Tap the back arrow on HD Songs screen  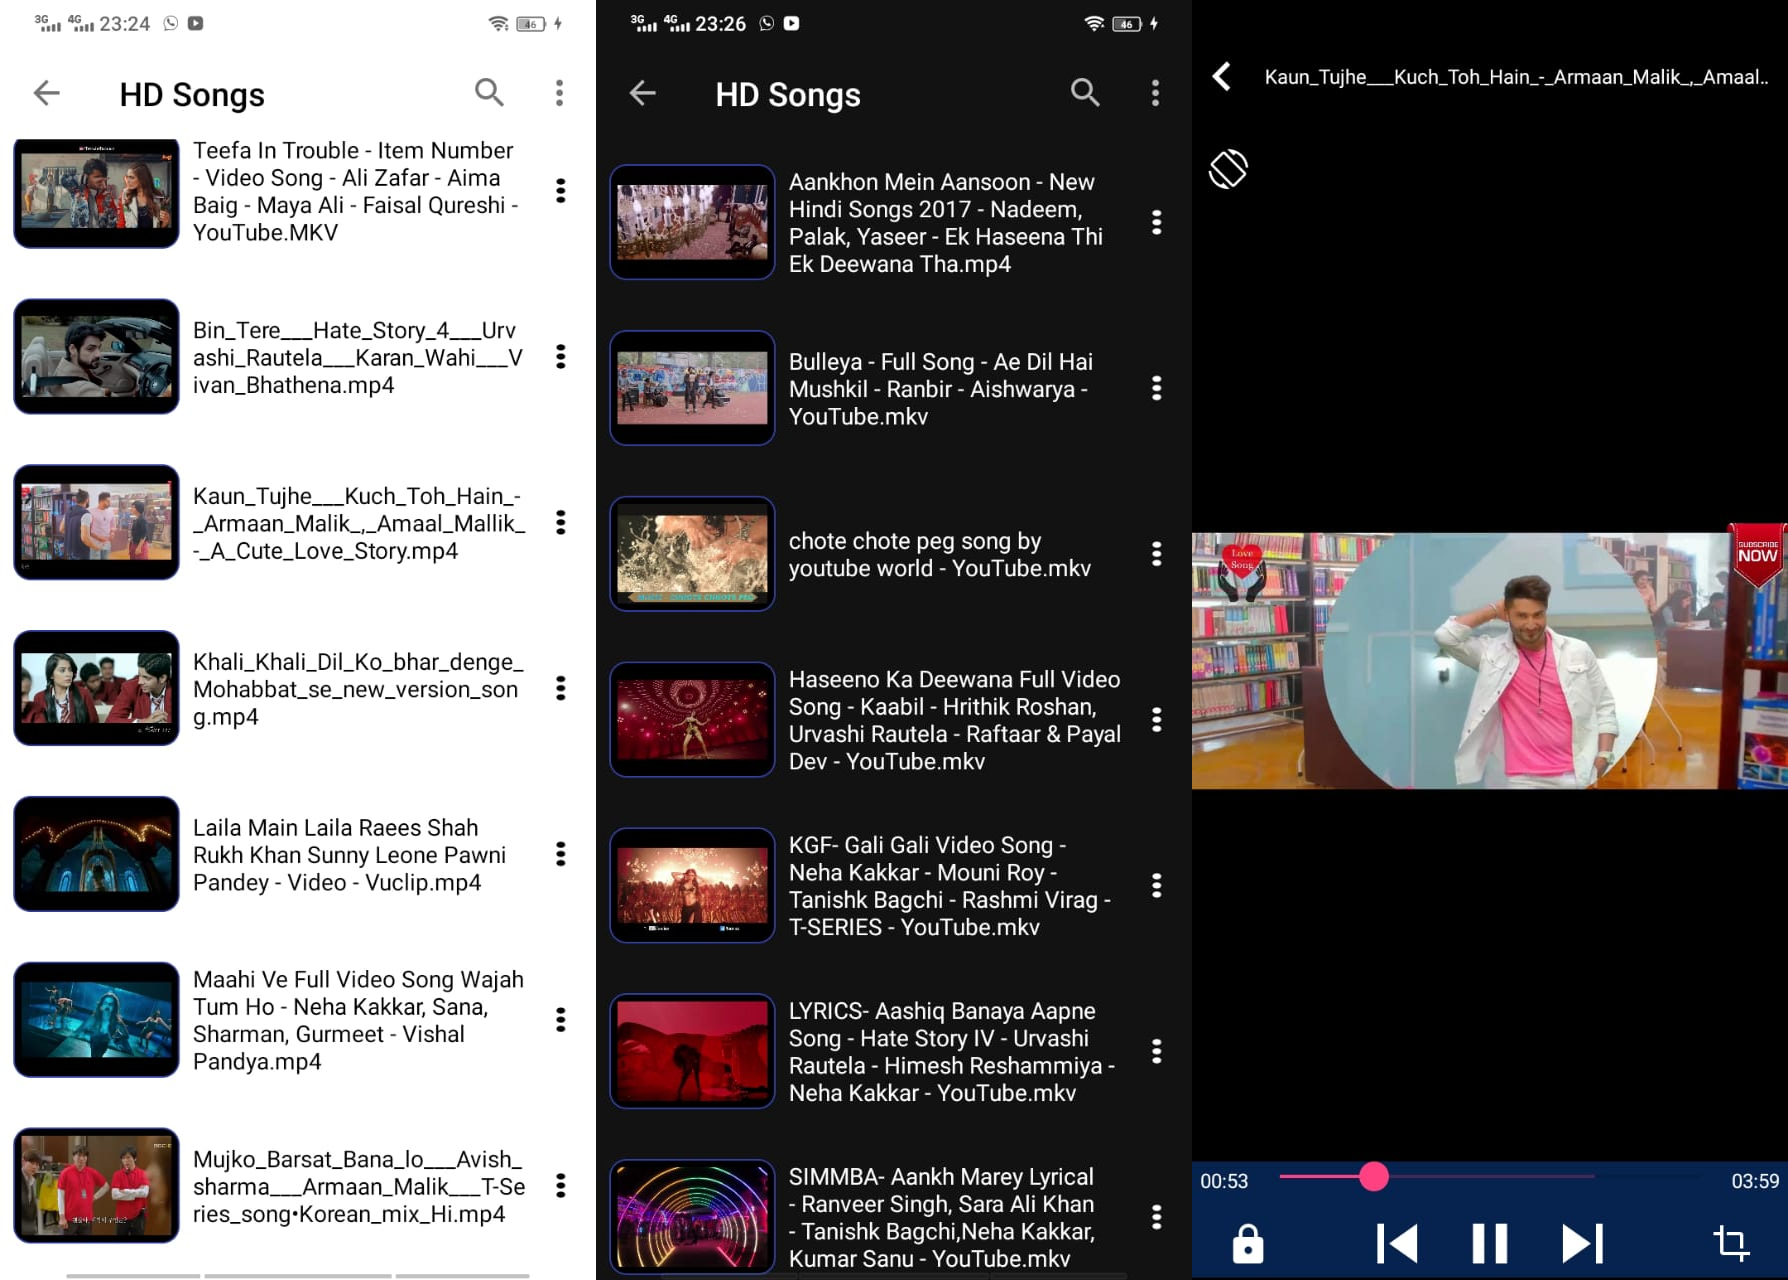[46, 92]
